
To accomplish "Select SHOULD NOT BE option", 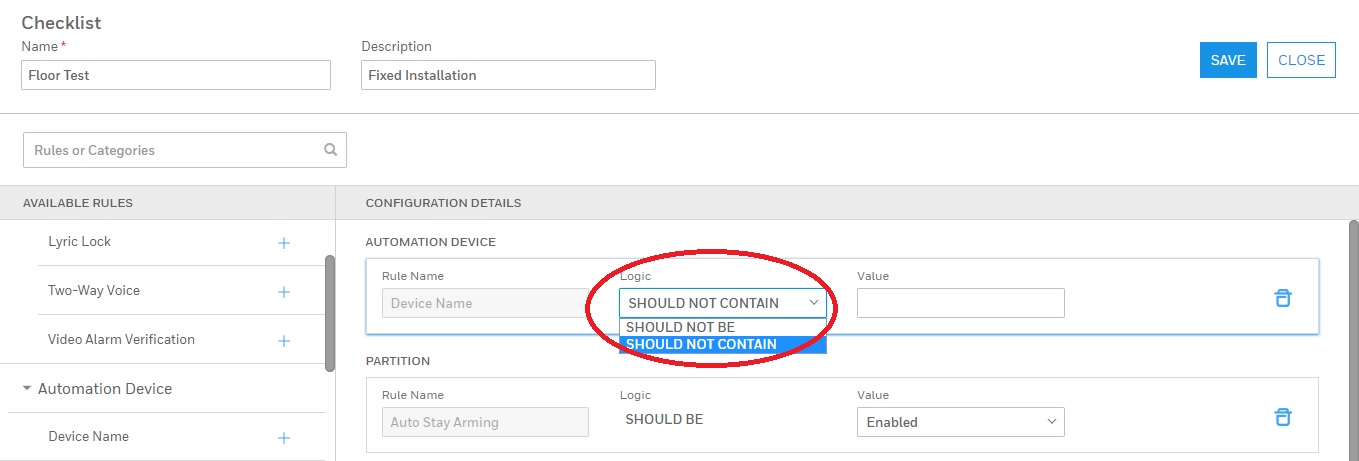I will coord(681,327).
